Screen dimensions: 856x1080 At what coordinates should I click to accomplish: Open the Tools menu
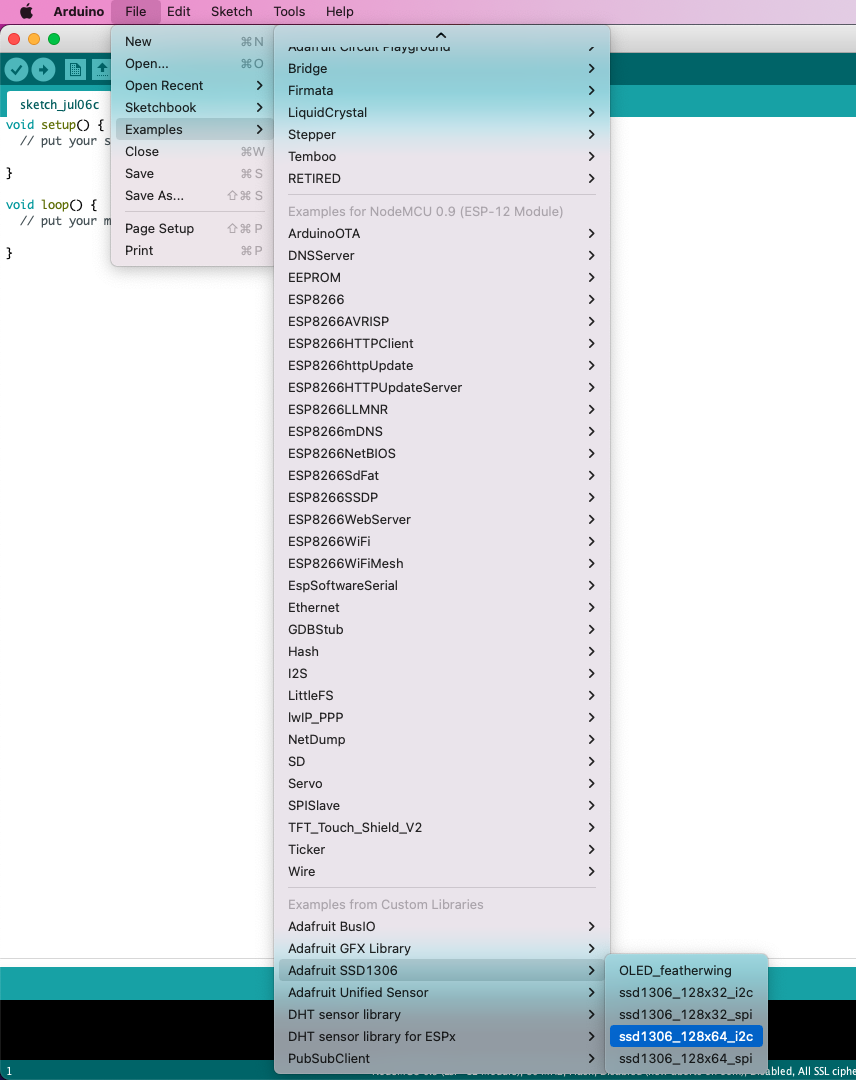pos(289,12)
